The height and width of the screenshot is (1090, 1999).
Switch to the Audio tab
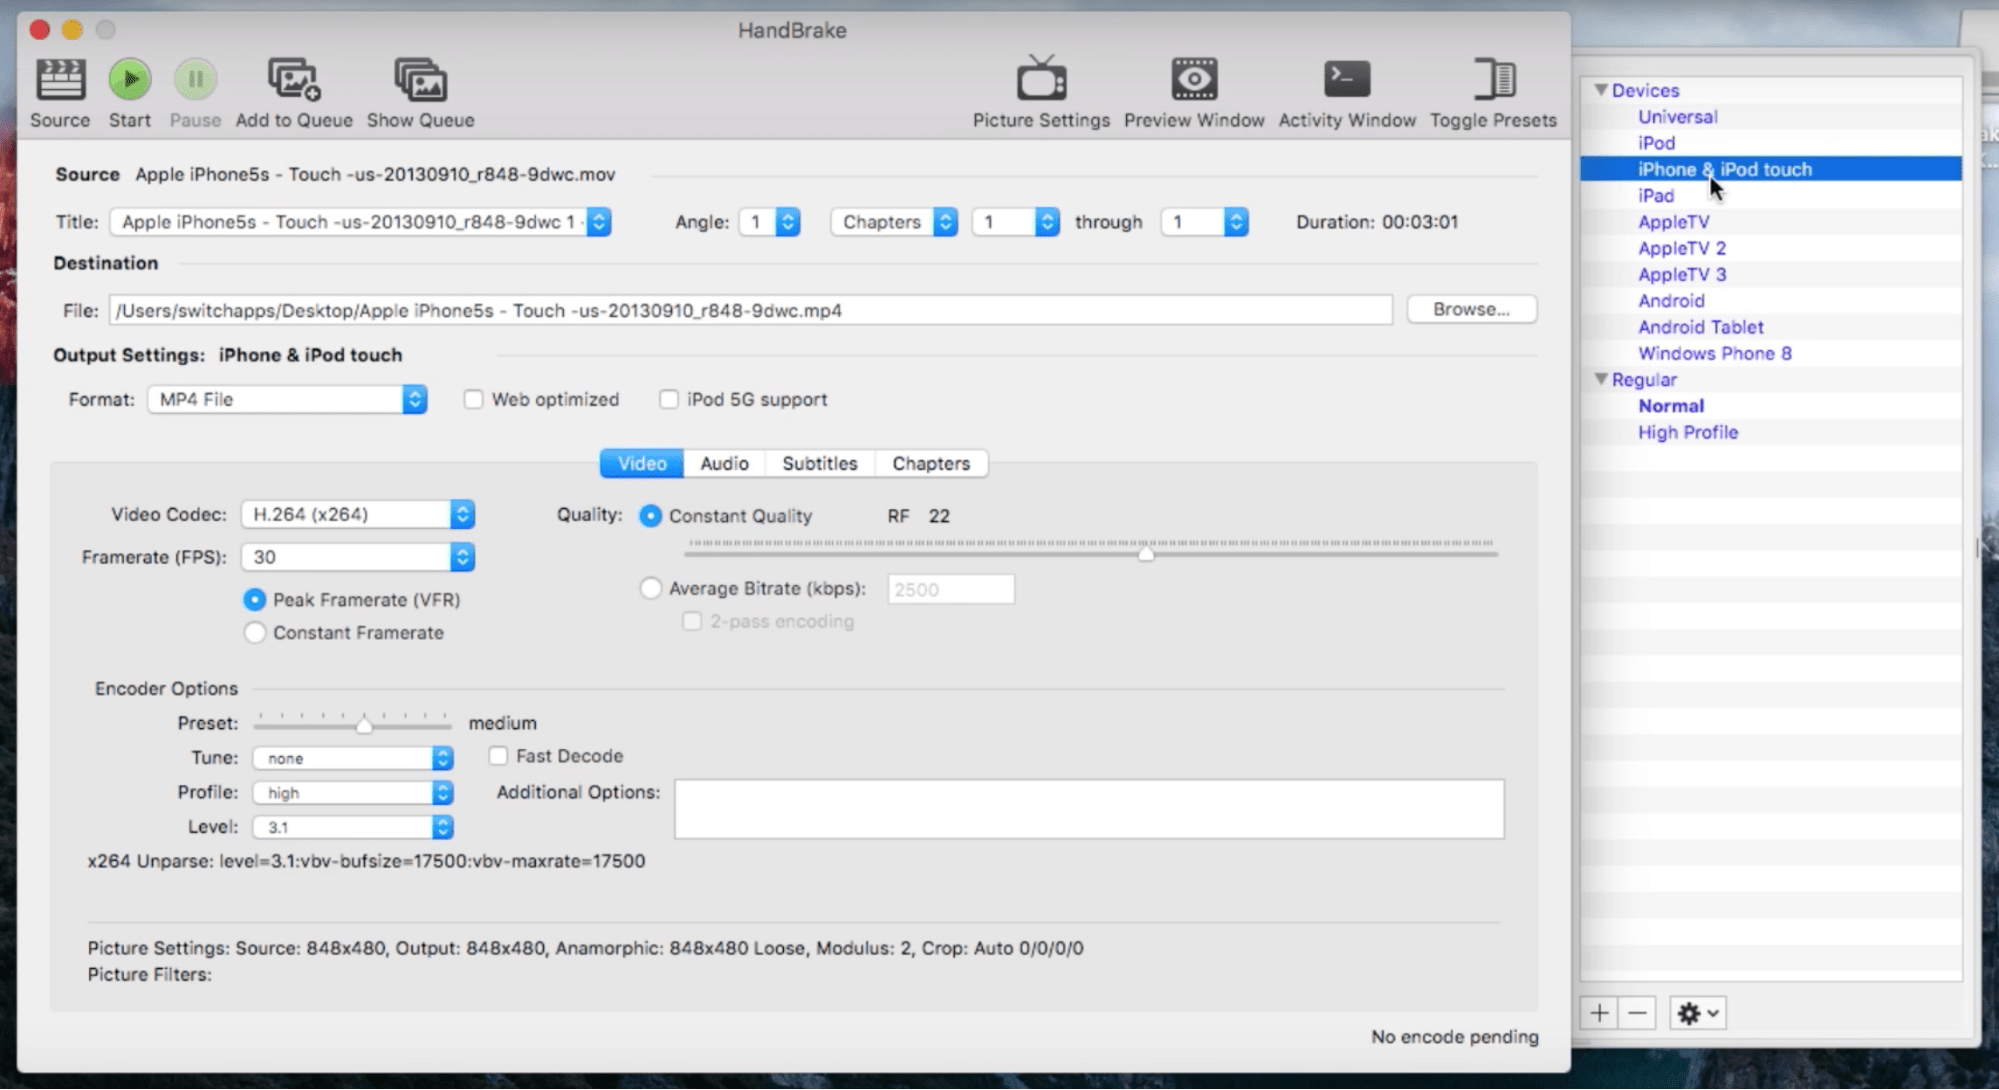coord(724,463)
